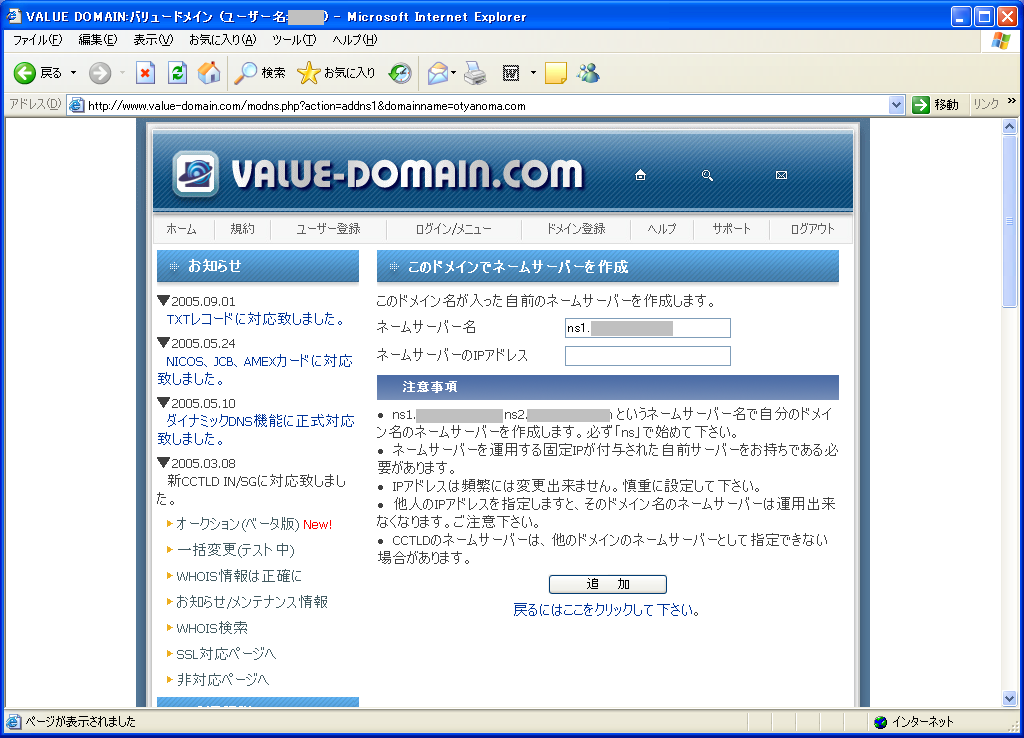Click the vertical scrollbar up arrow

pyautogui.click(x=1010, y=126)
